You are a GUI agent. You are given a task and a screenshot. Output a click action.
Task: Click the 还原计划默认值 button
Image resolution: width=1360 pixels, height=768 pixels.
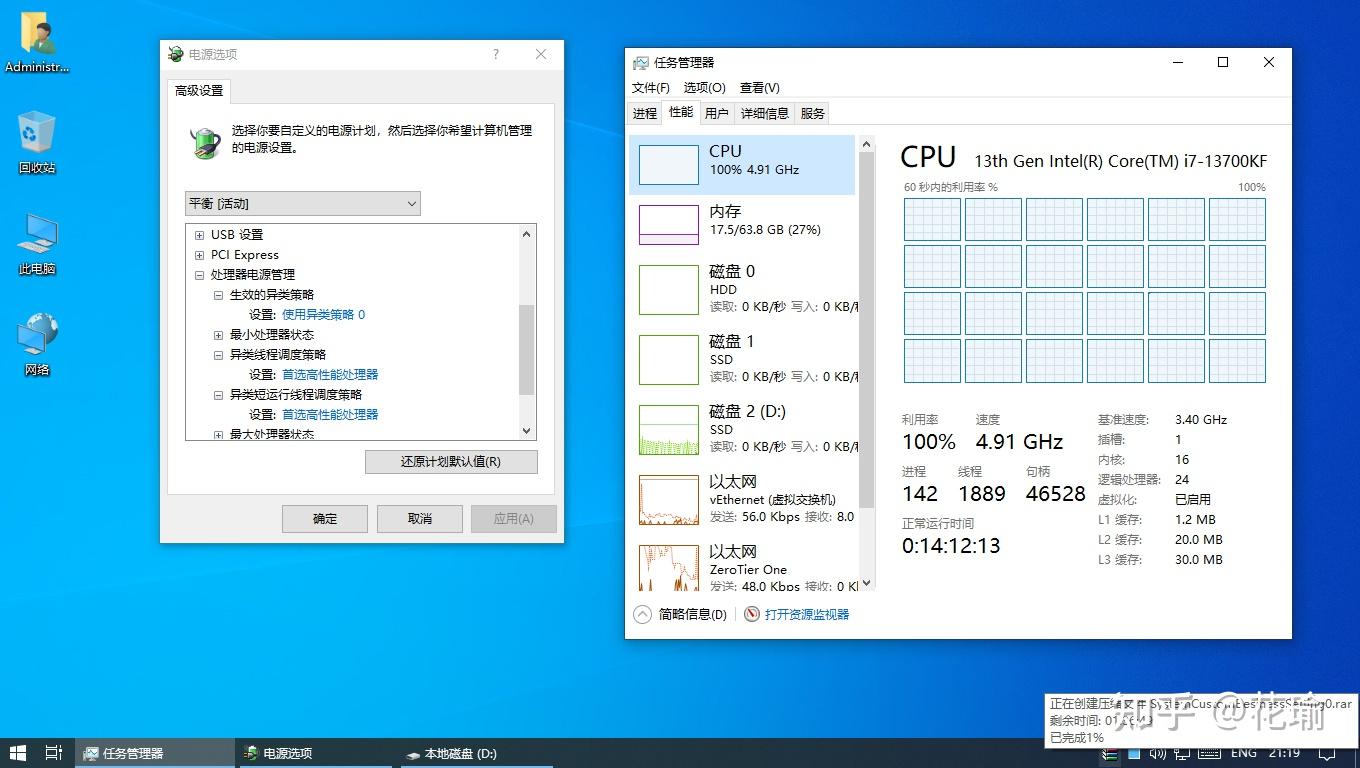click(x=450, y=461)
